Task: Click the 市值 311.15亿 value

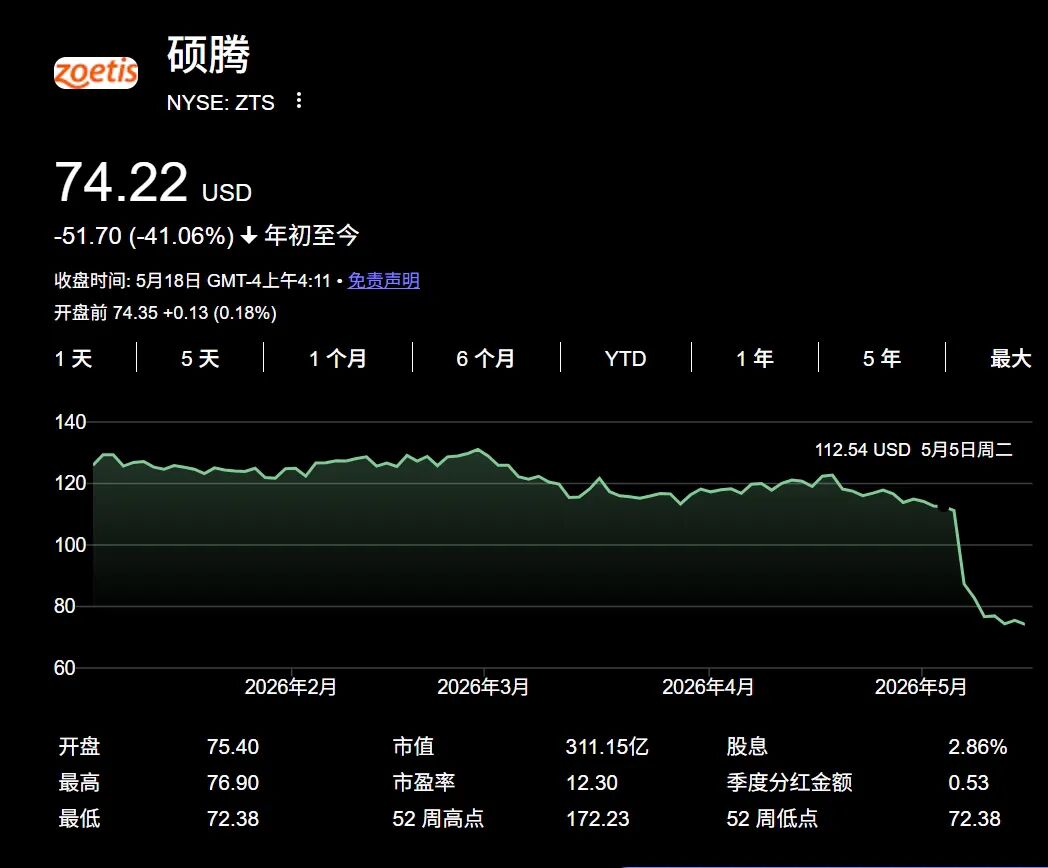Action: (607, 746)
